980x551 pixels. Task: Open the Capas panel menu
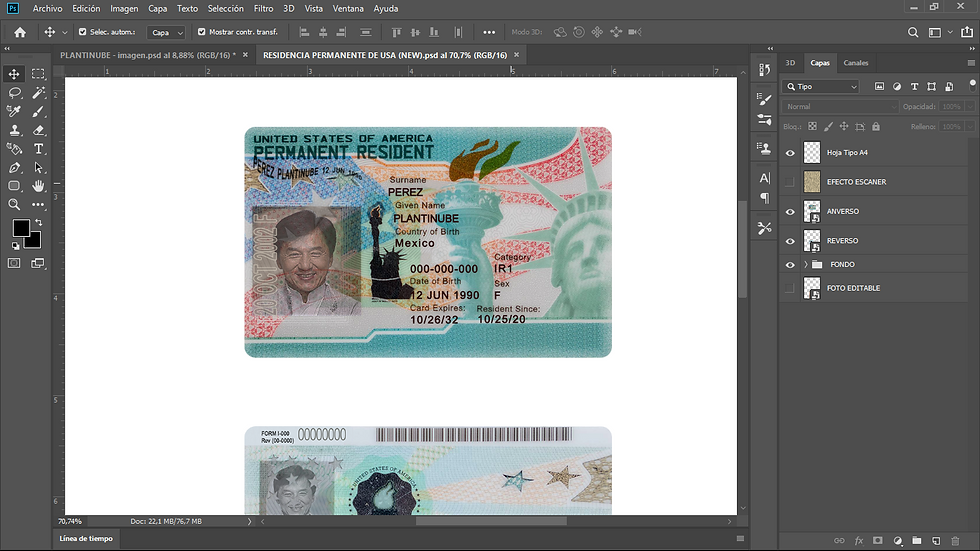(x=971, y=62)
